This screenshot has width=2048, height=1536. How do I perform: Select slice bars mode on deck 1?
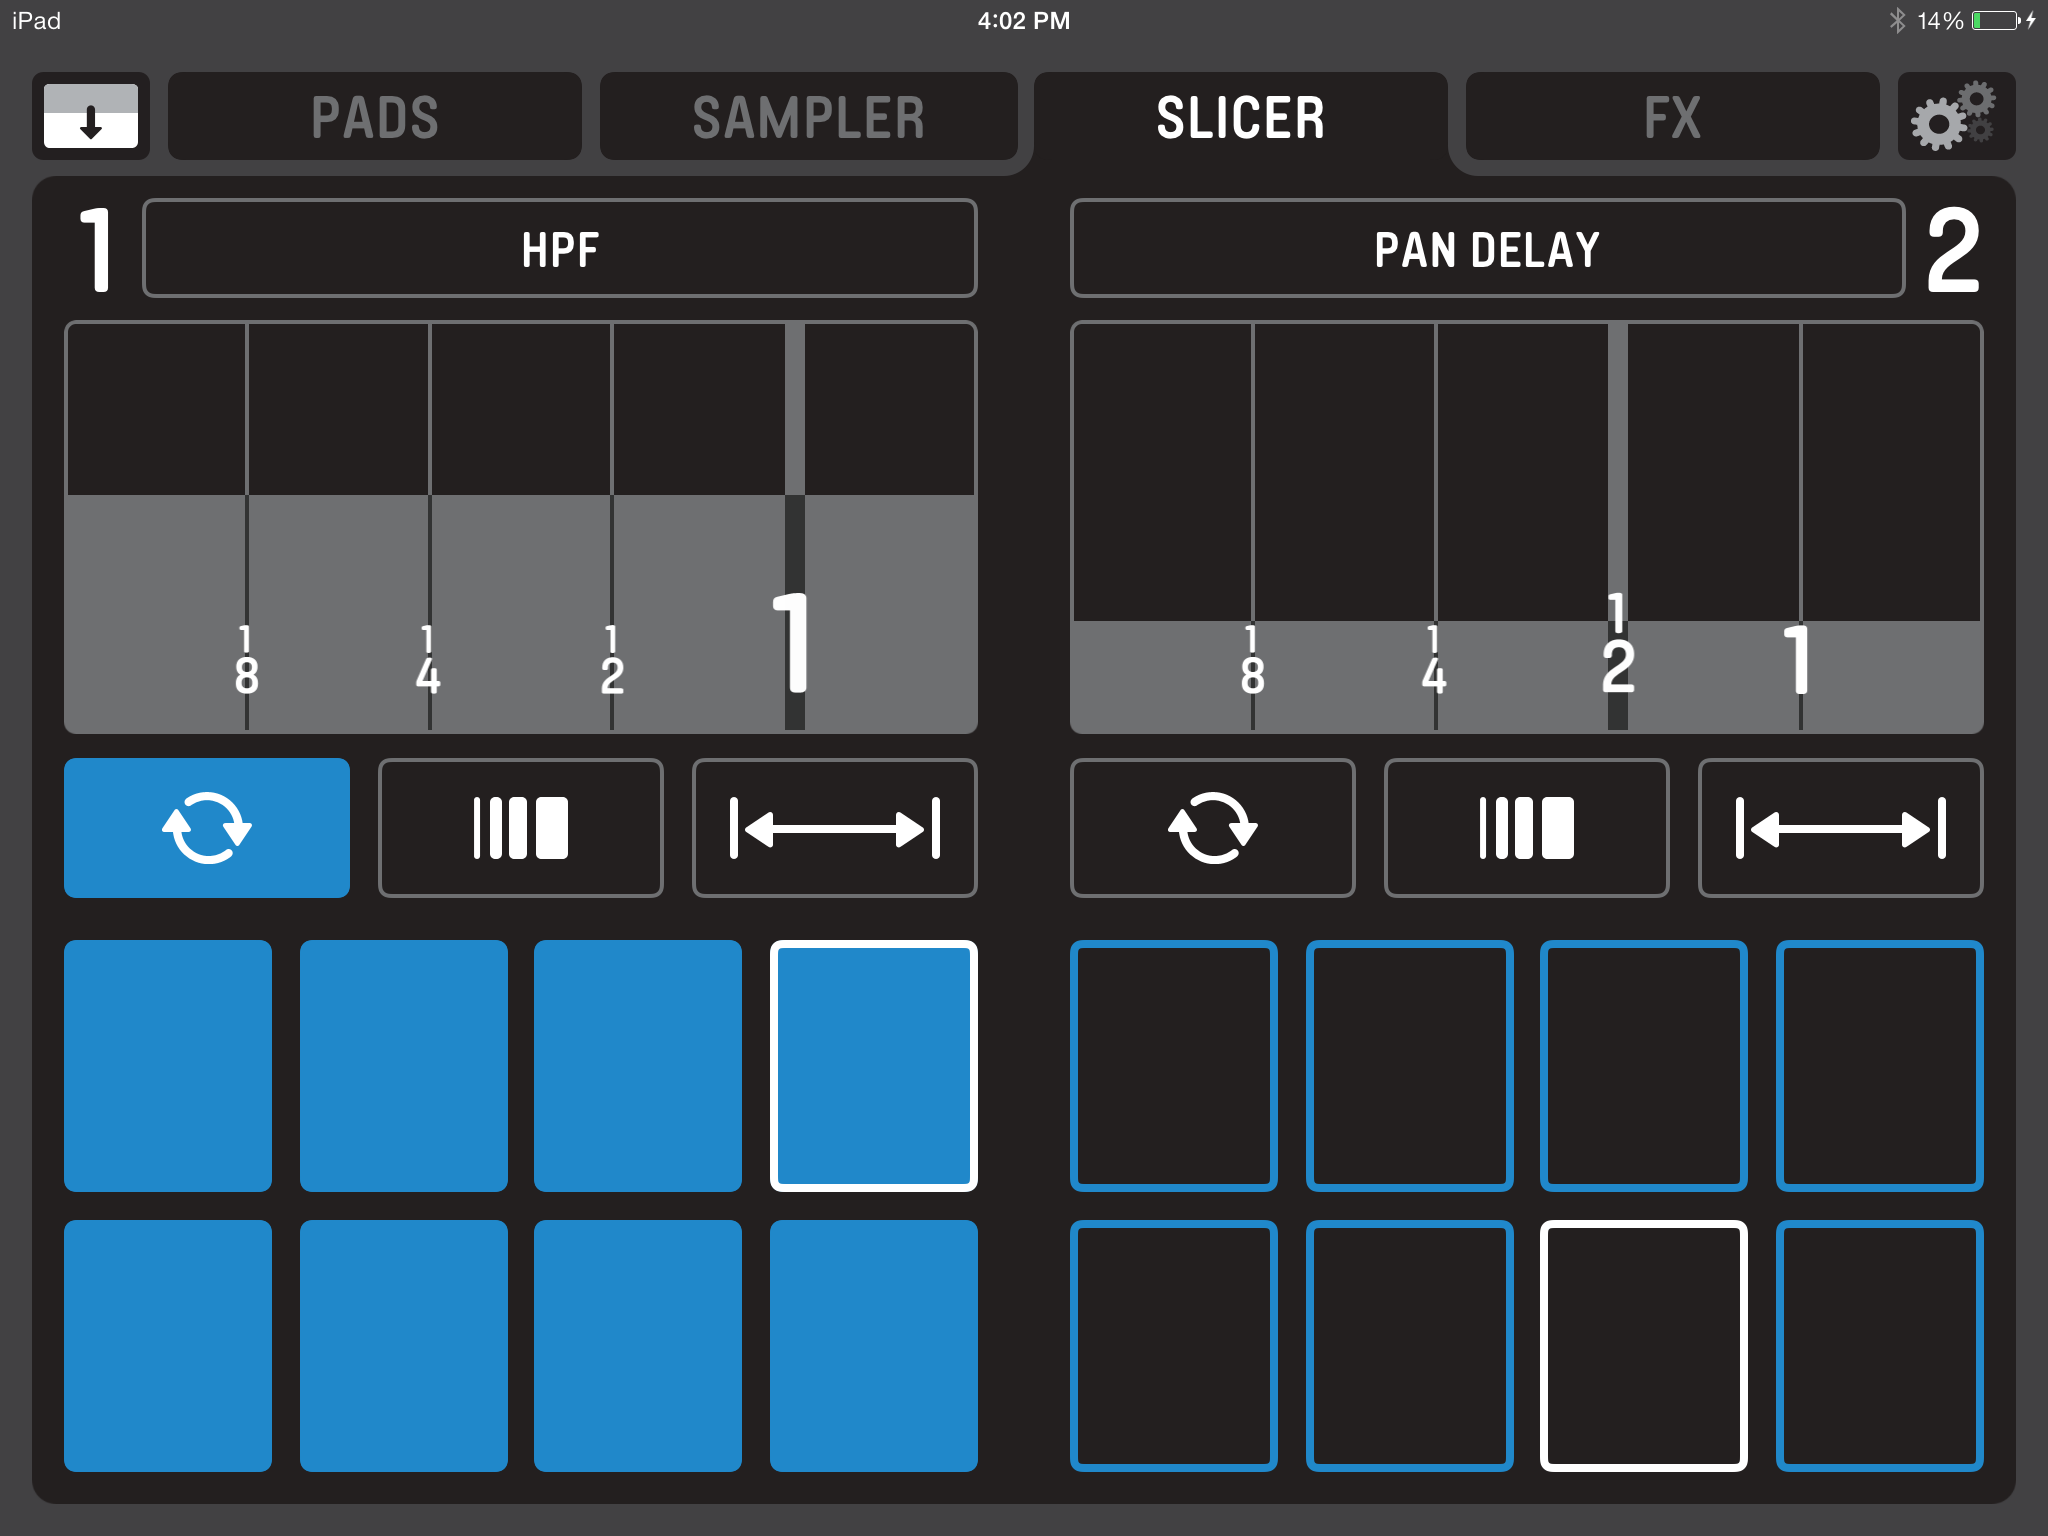pyautogui.click(x=521, y=828)
